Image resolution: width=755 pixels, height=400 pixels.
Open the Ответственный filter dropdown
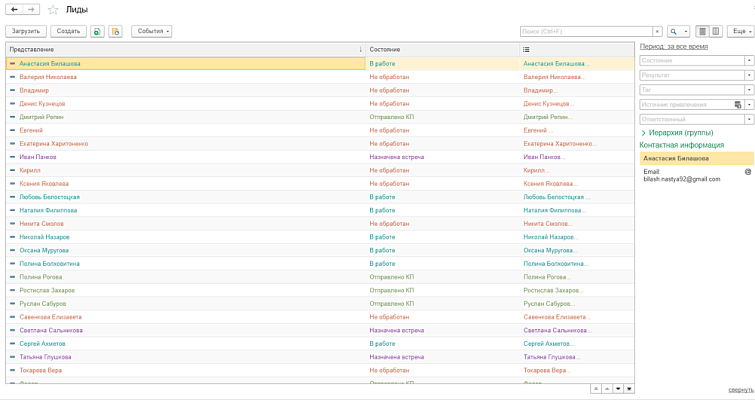[749, 119]
